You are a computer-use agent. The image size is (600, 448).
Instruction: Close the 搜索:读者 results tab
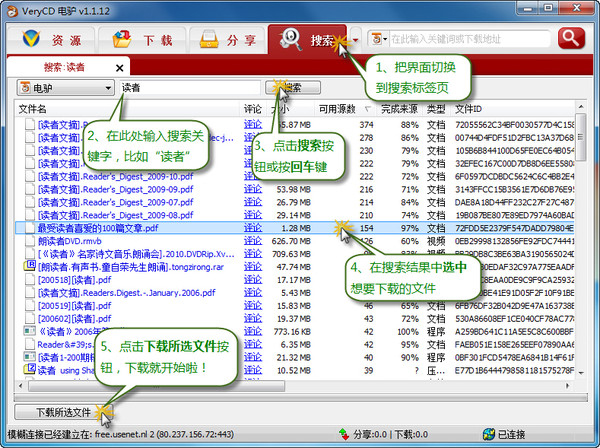(119, 68)
